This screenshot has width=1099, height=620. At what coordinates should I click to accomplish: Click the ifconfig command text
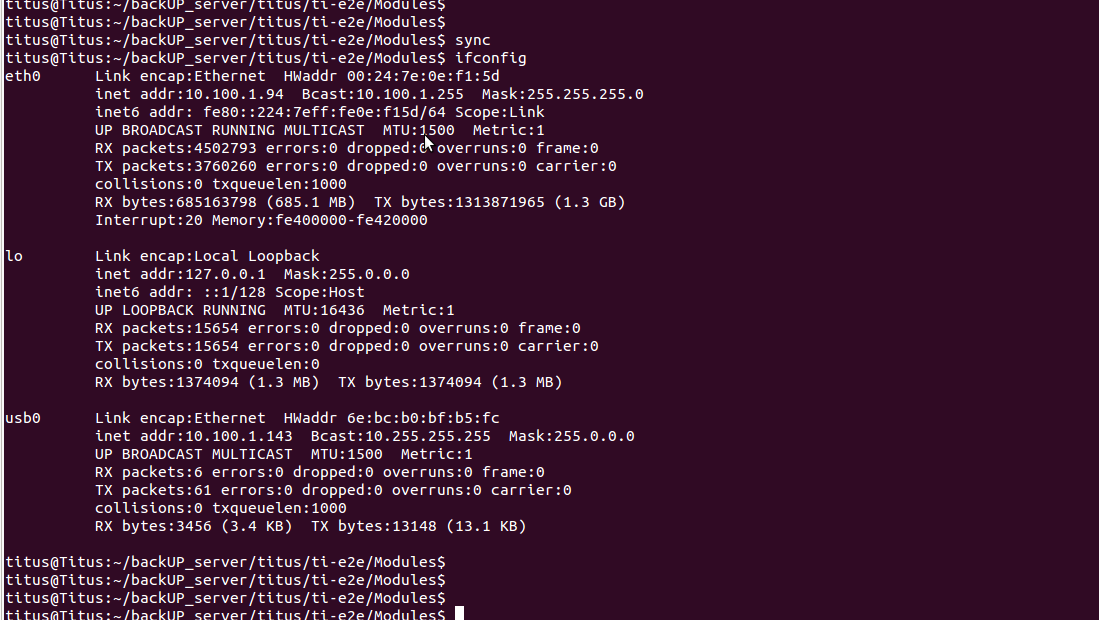click(491, 58)
